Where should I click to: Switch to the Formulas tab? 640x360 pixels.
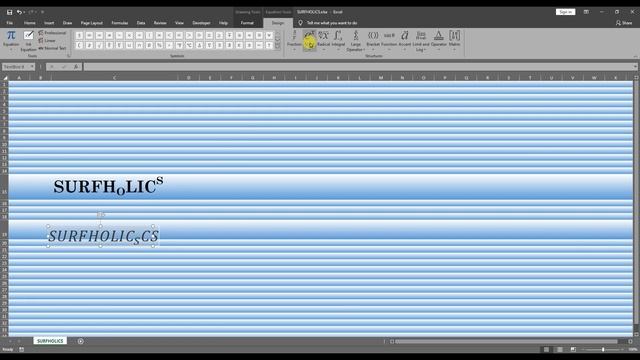tap(120, 23)
